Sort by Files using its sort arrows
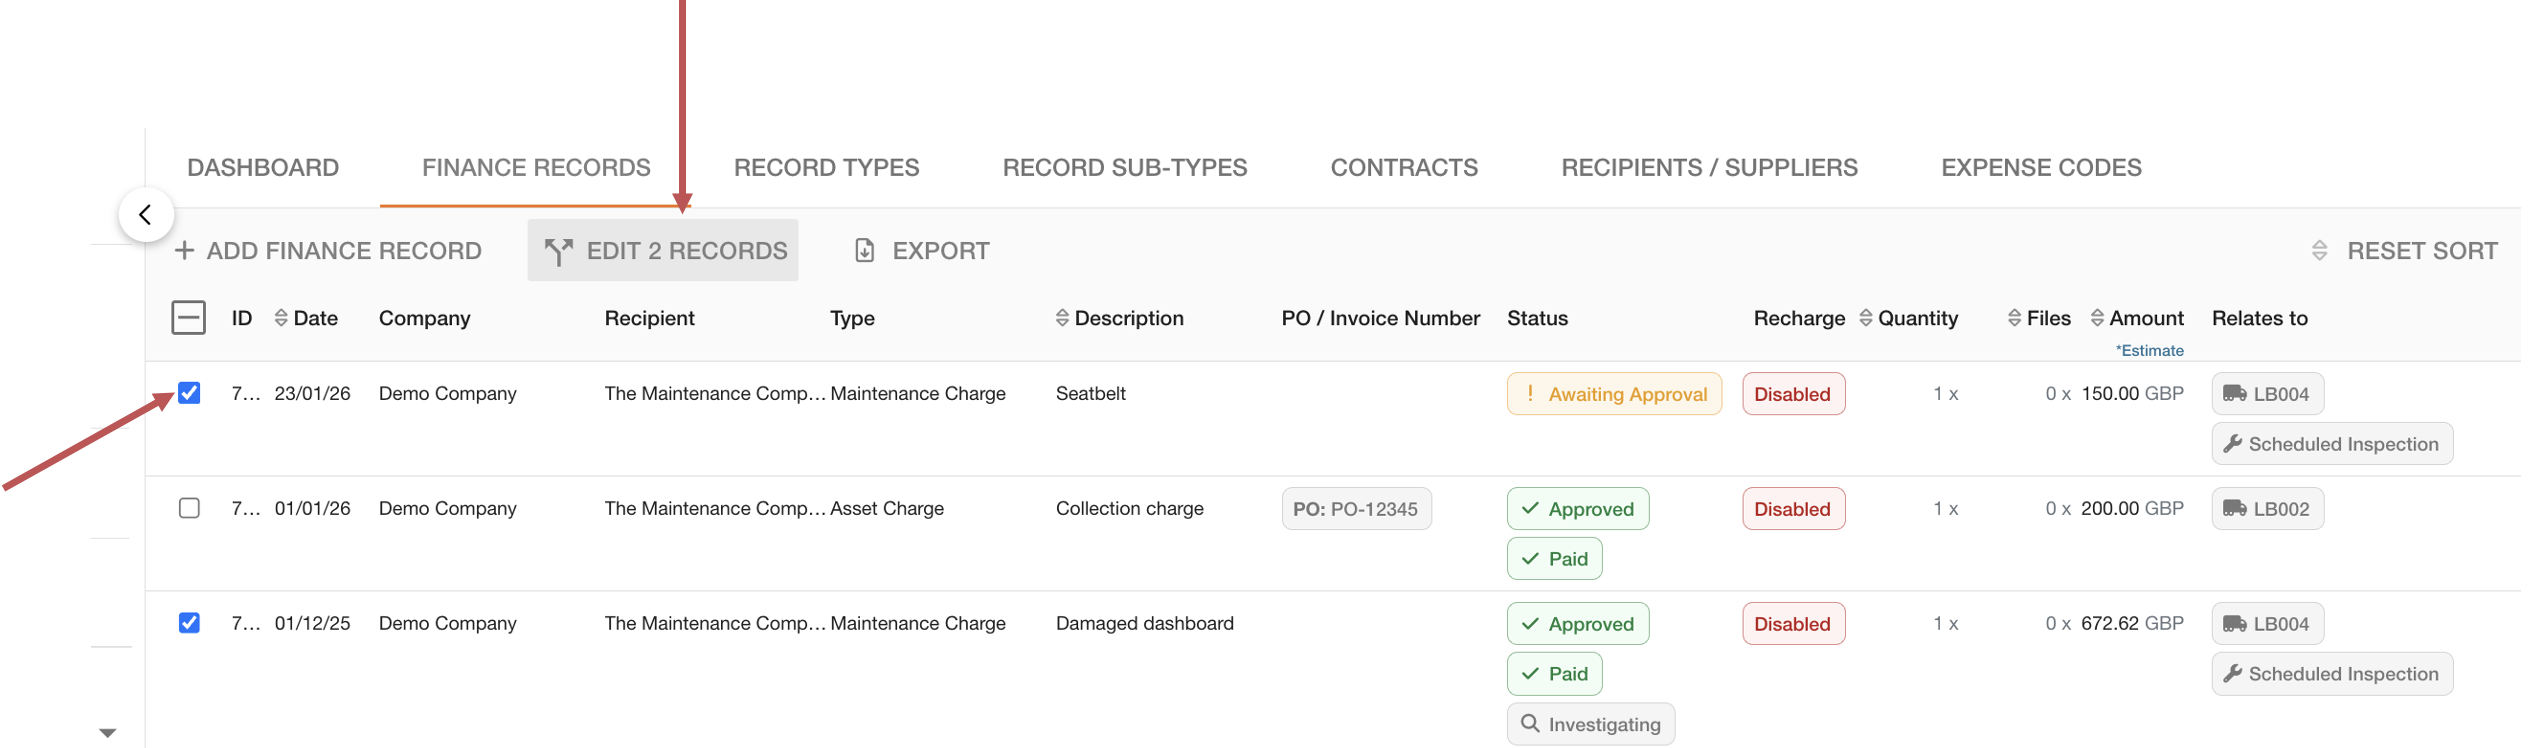 click(2014, 318)
